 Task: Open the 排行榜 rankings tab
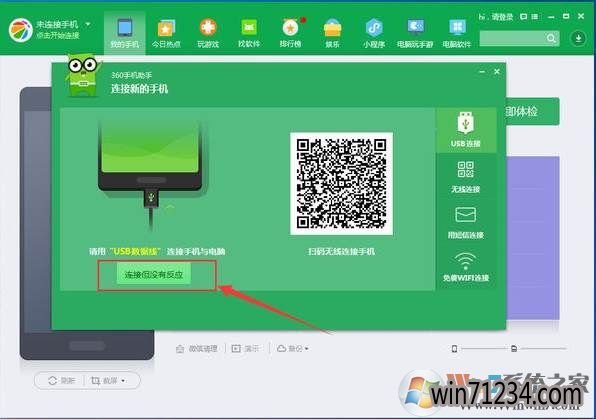click(291, 33)
